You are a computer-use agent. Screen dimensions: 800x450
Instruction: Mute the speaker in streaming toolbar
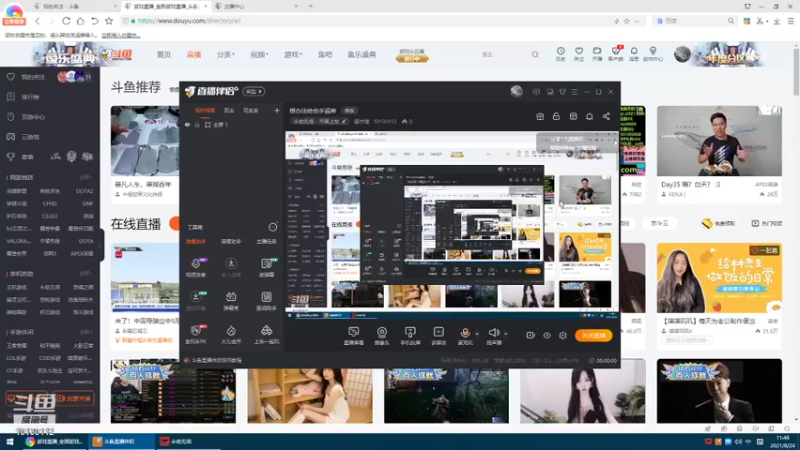[493, 333]
